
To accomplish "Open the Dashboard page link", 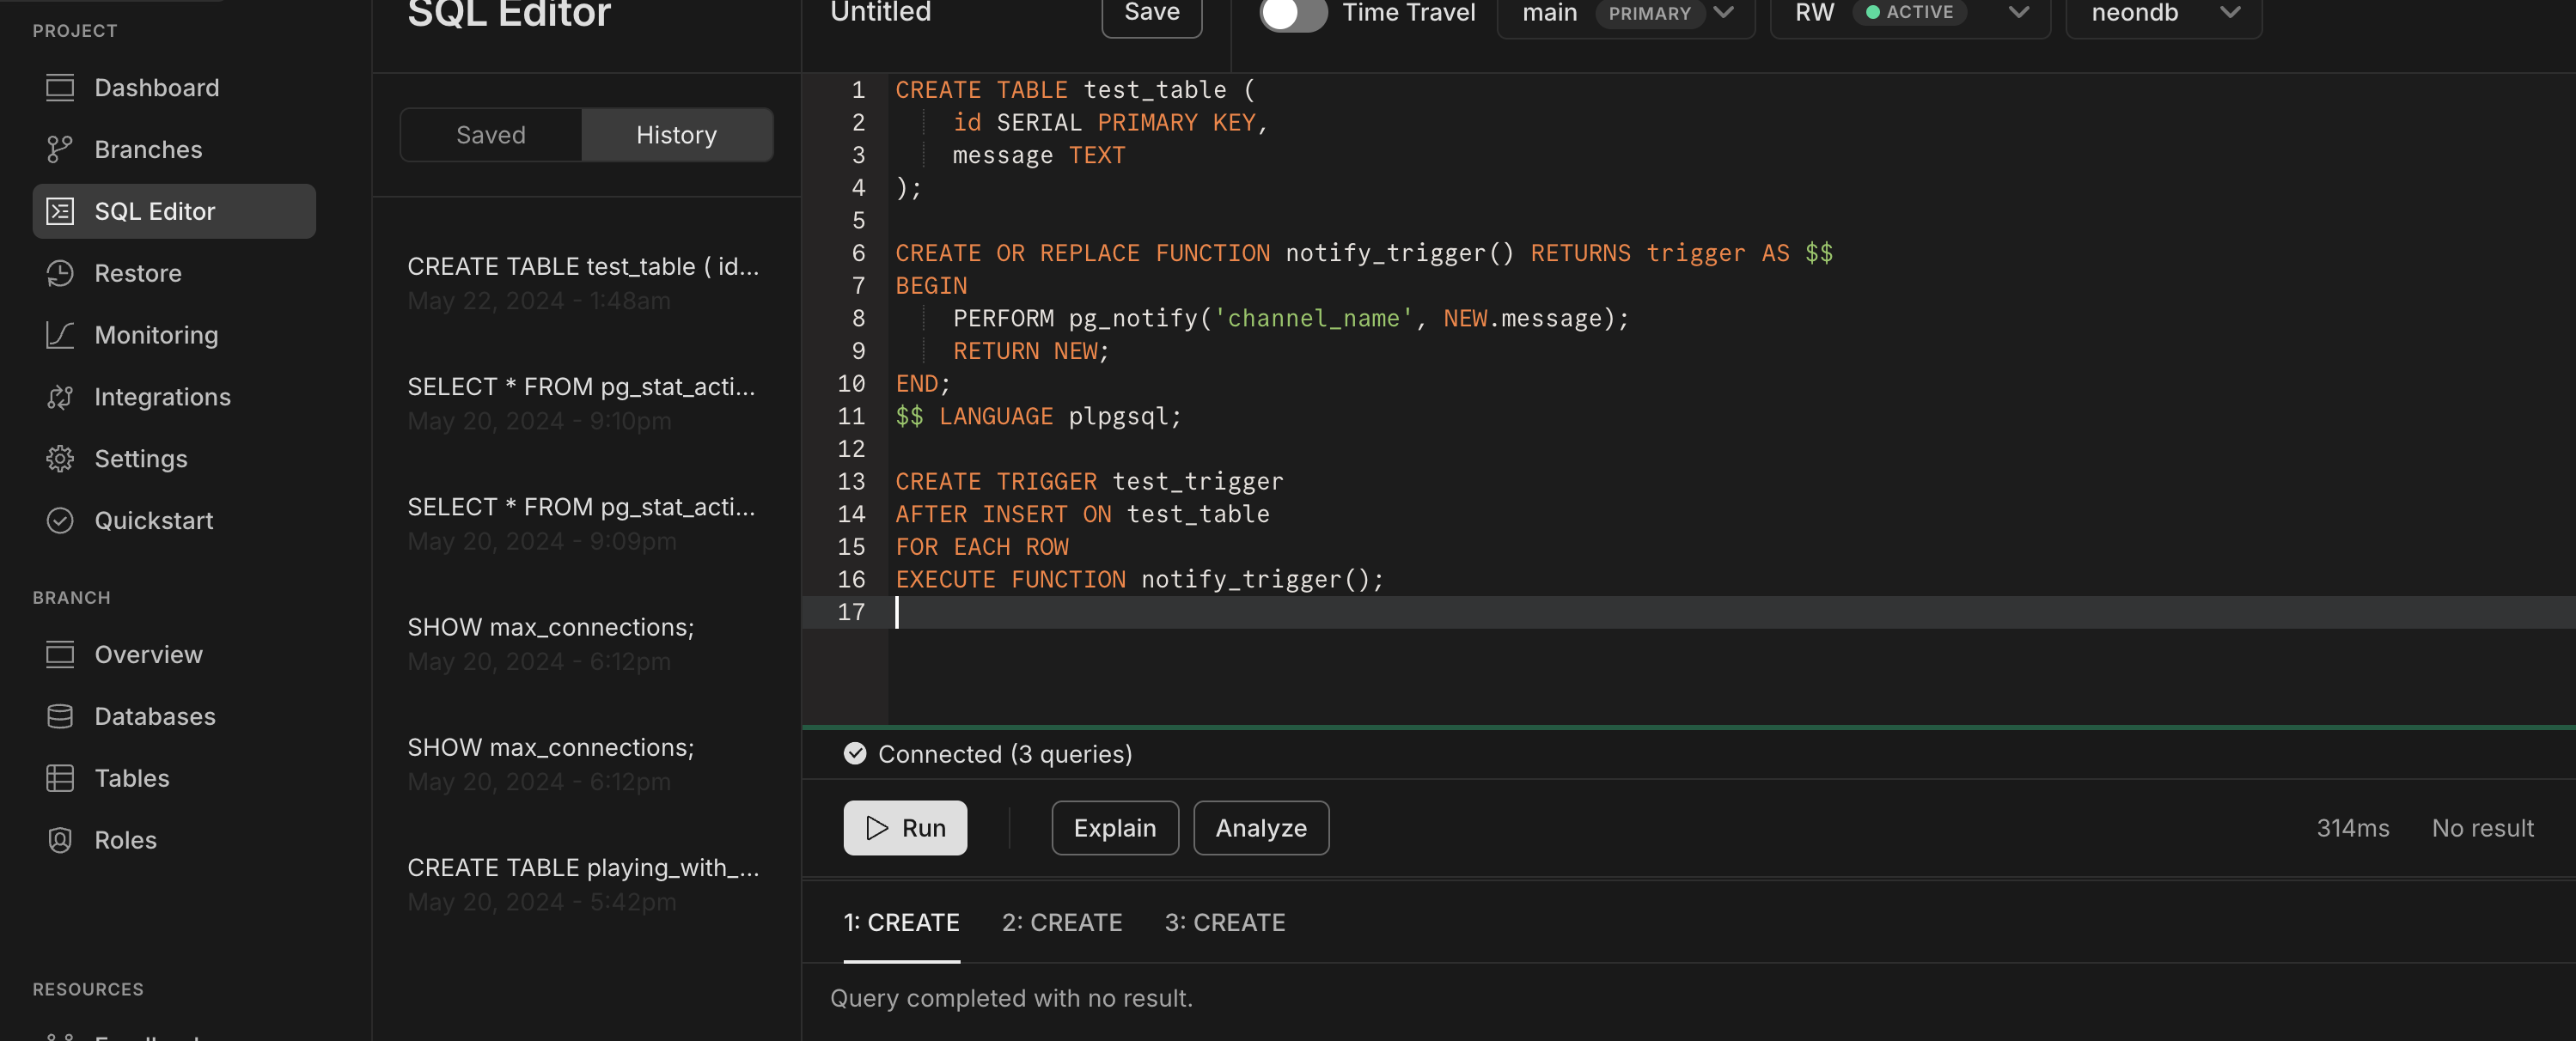I will [x=157, y=88].
